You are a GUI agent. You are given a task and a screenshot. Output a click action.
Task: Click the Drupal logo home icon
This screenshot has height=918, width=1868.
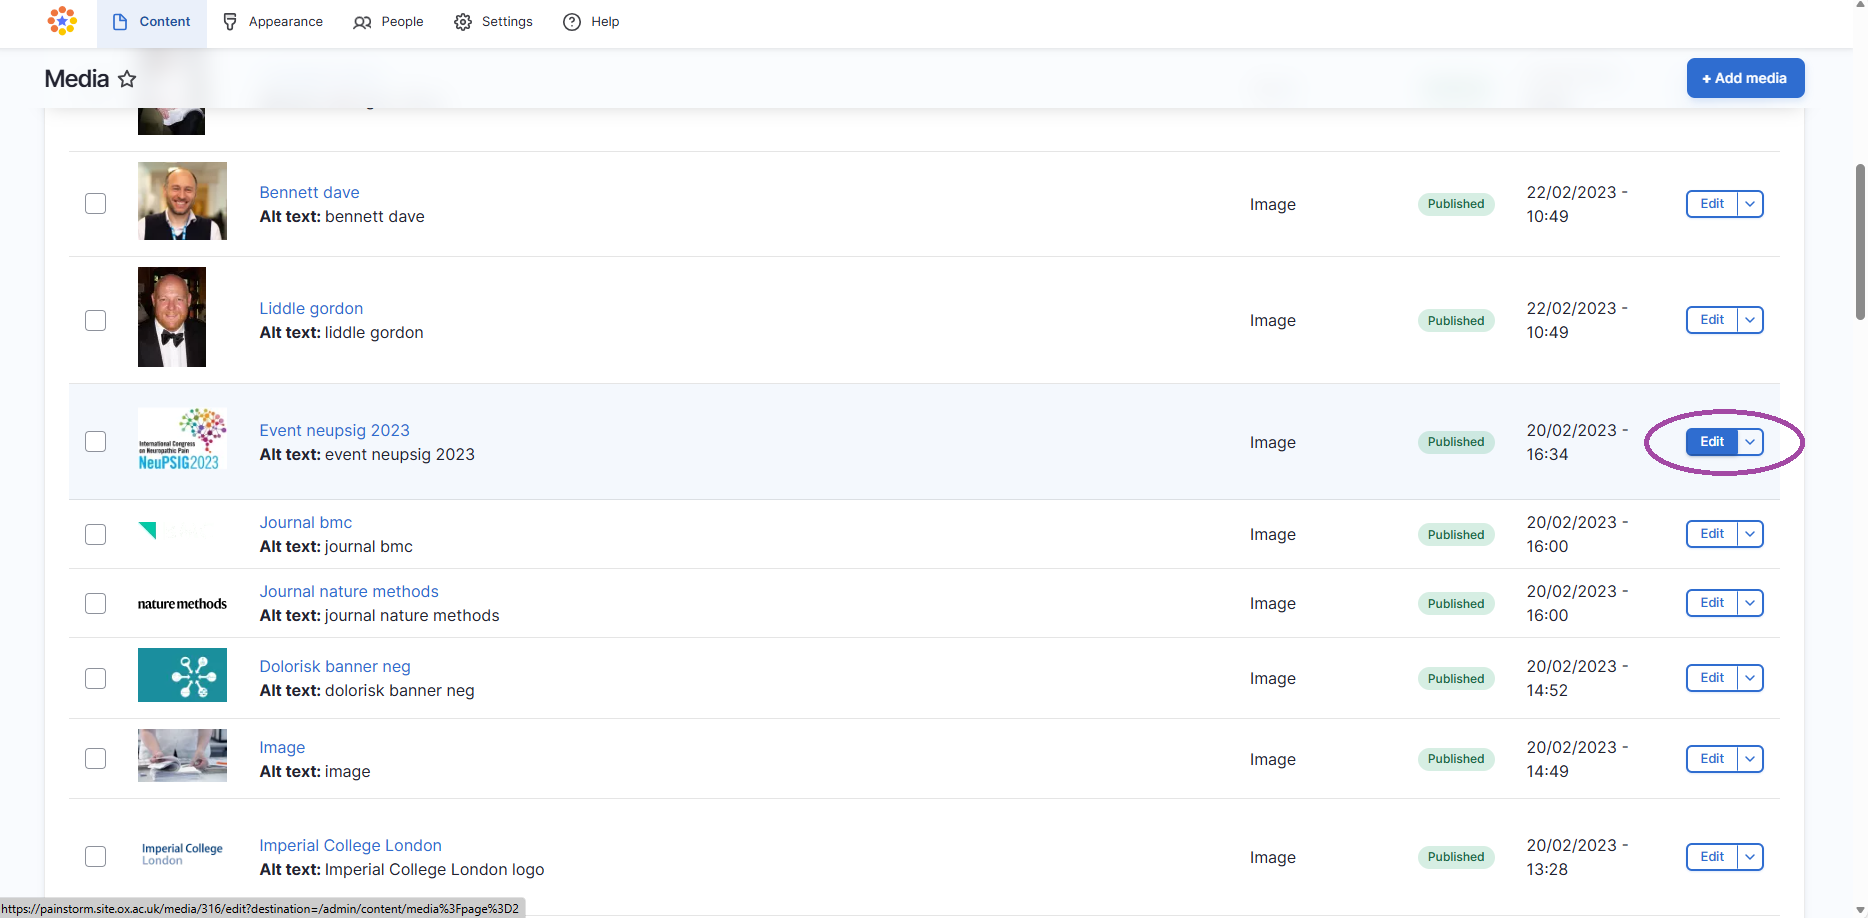coord(62,21)
